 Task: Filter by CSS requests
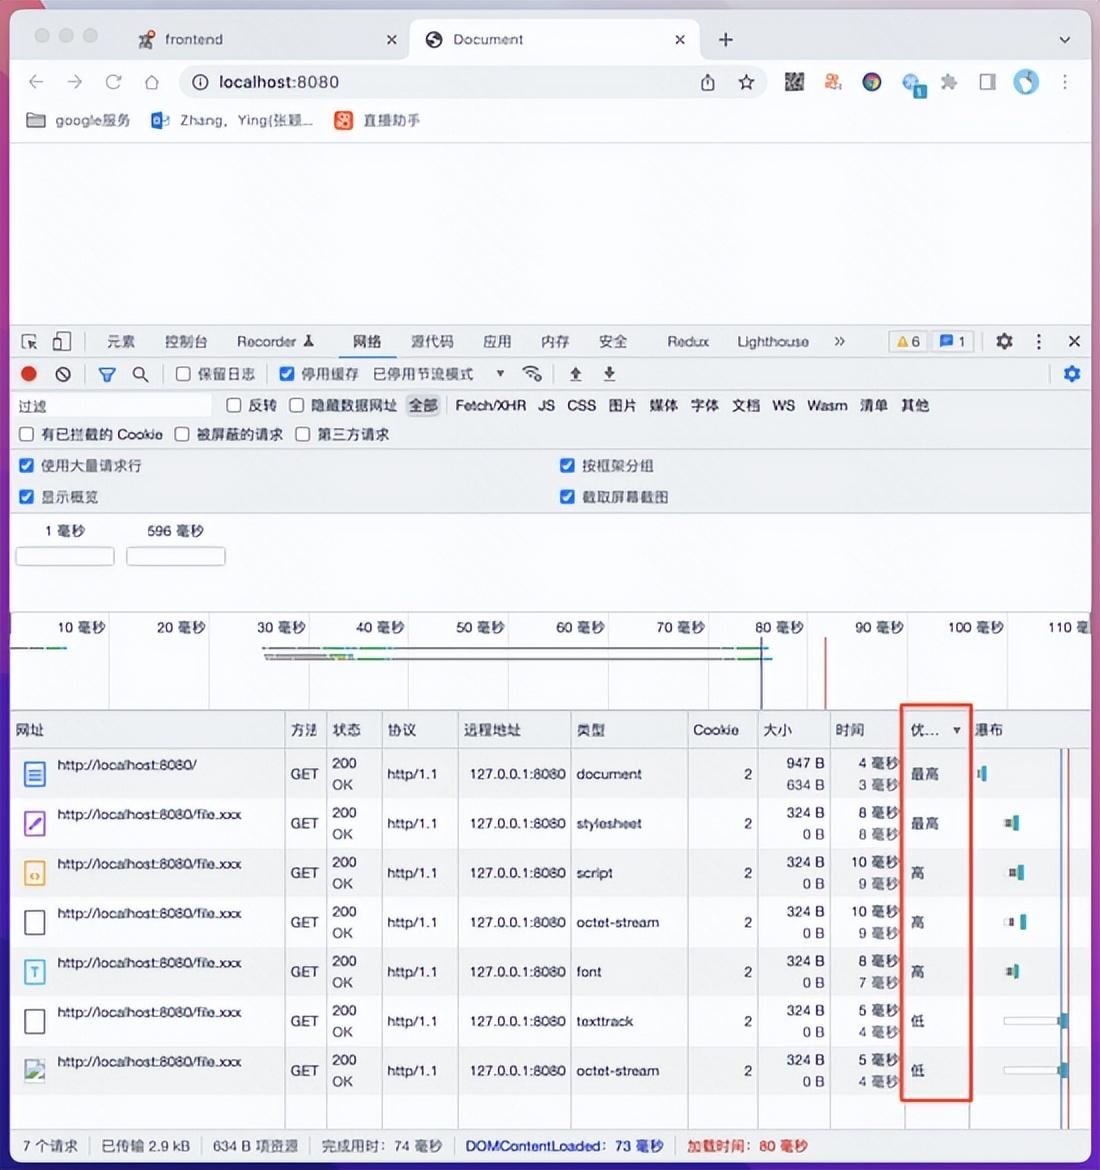581,405
